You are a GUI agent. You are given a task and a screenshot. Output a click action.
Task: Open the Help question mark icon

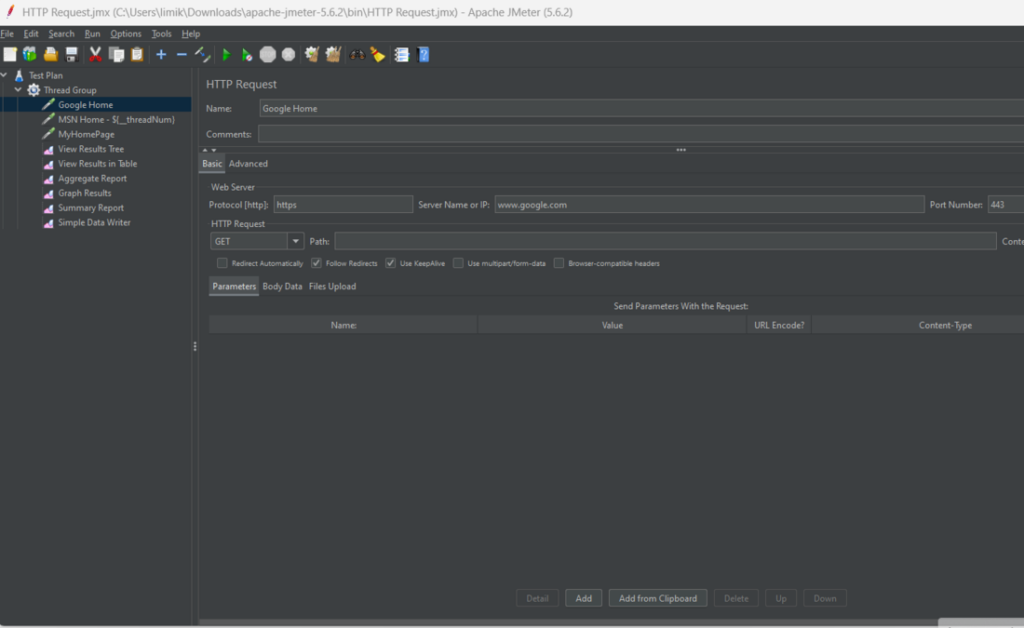click(x=423, y=55)
